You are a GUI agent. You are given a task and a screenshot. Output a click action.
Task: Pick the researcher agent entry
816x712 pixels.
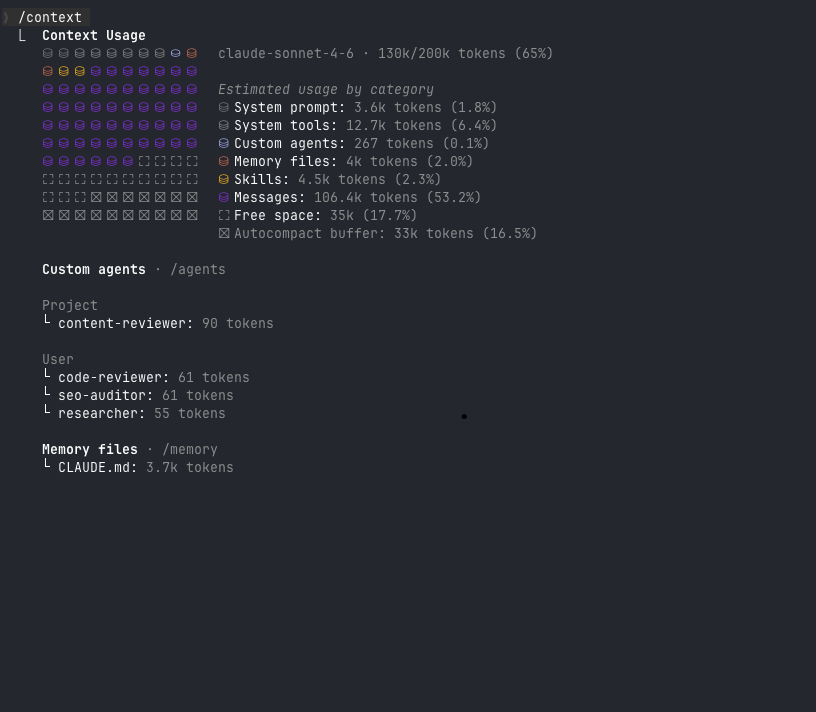(x=101, y=414)
